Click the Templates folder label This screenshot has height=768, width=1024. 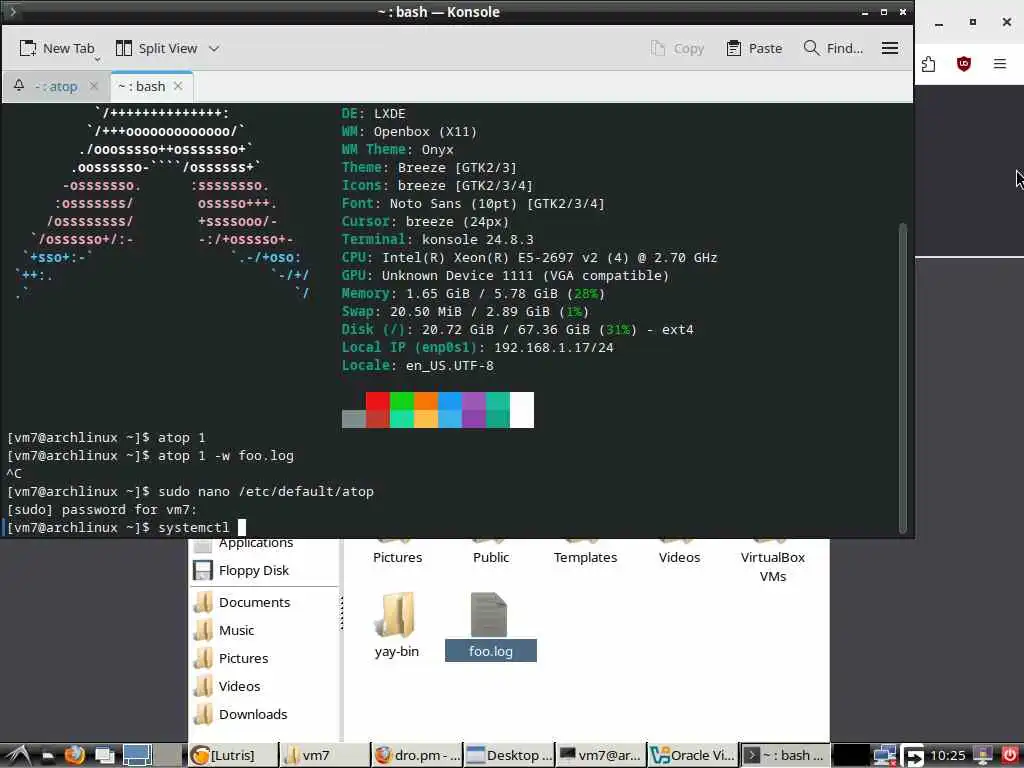585,557
